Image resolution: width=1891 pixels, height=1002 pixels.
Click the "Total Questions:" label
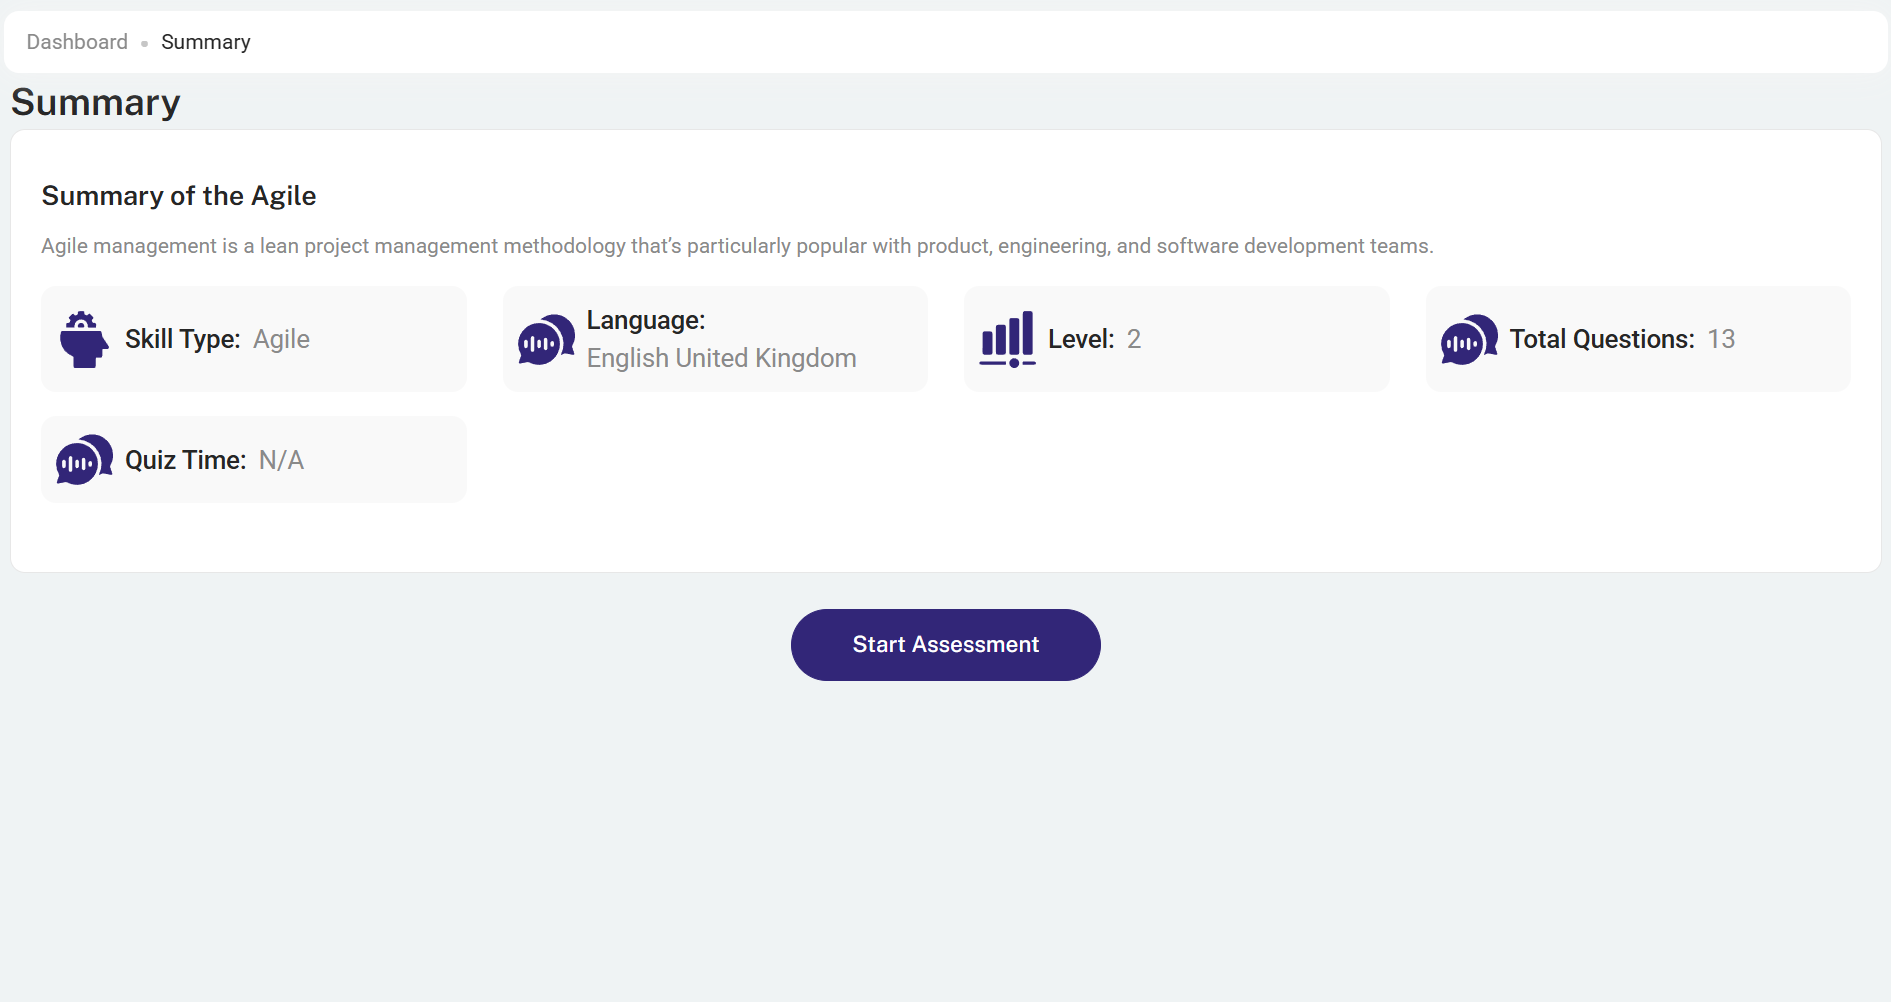(1601, 340)
